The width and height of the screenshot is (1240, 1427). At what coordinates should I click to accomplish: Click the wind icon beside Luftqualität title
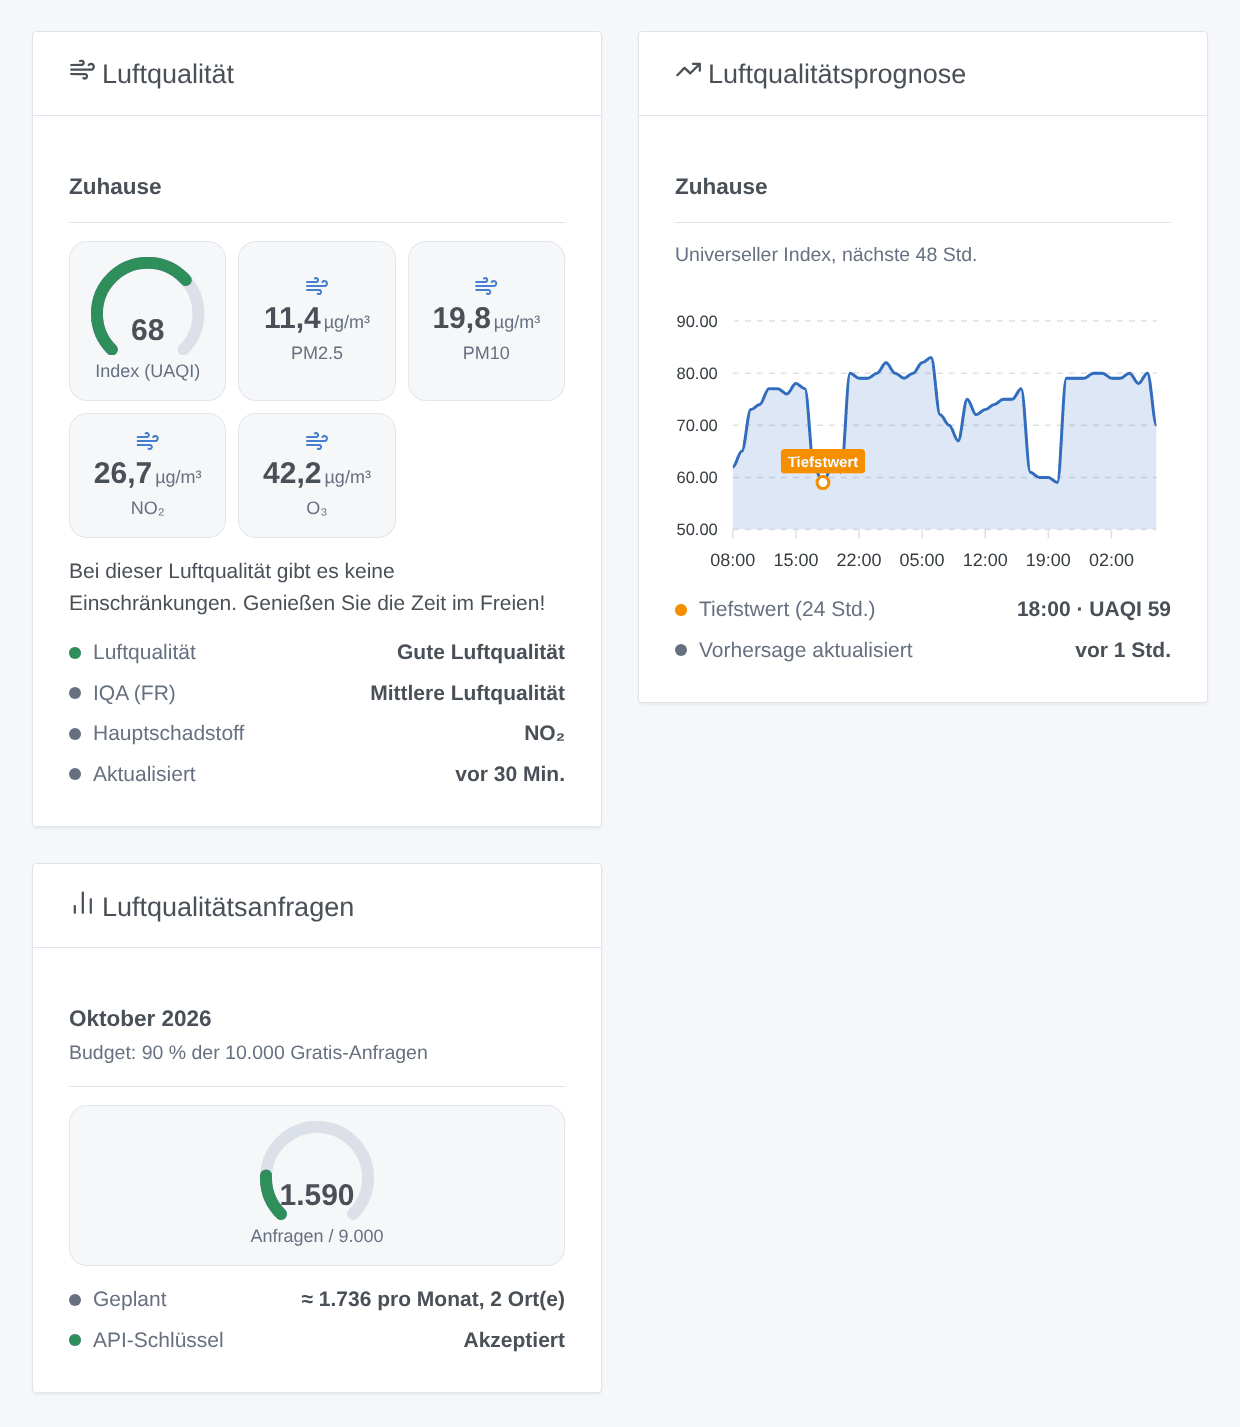(x=82, y=71)
